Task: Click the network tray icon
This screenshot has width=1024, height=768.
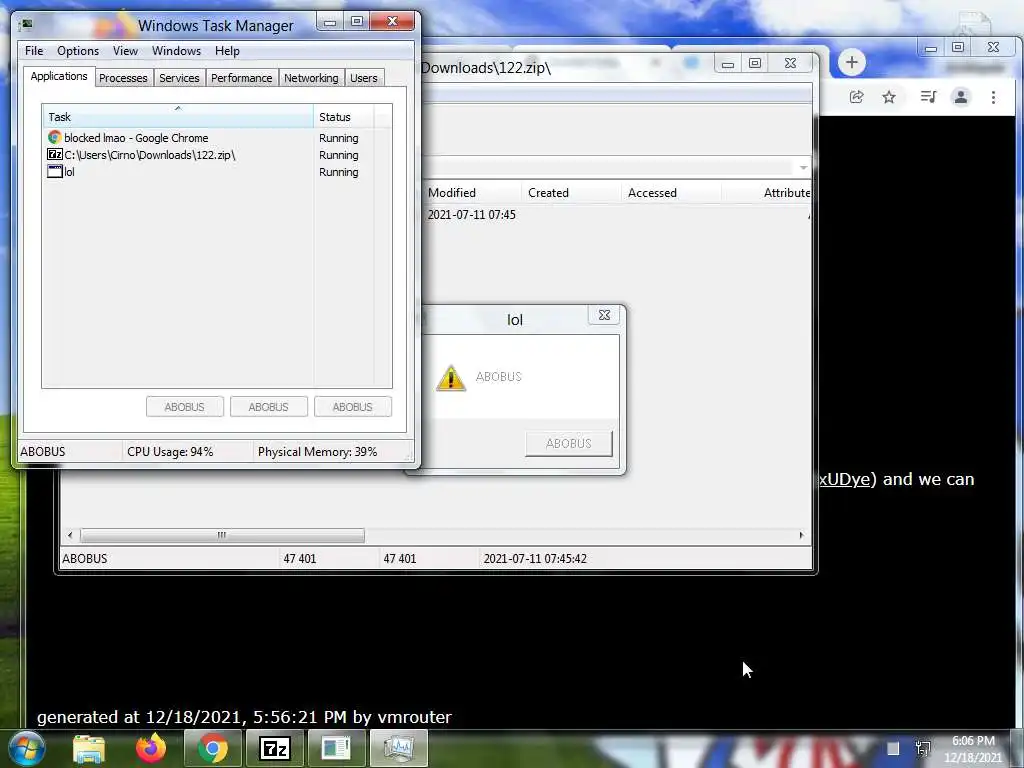Action: coord(923,748)
